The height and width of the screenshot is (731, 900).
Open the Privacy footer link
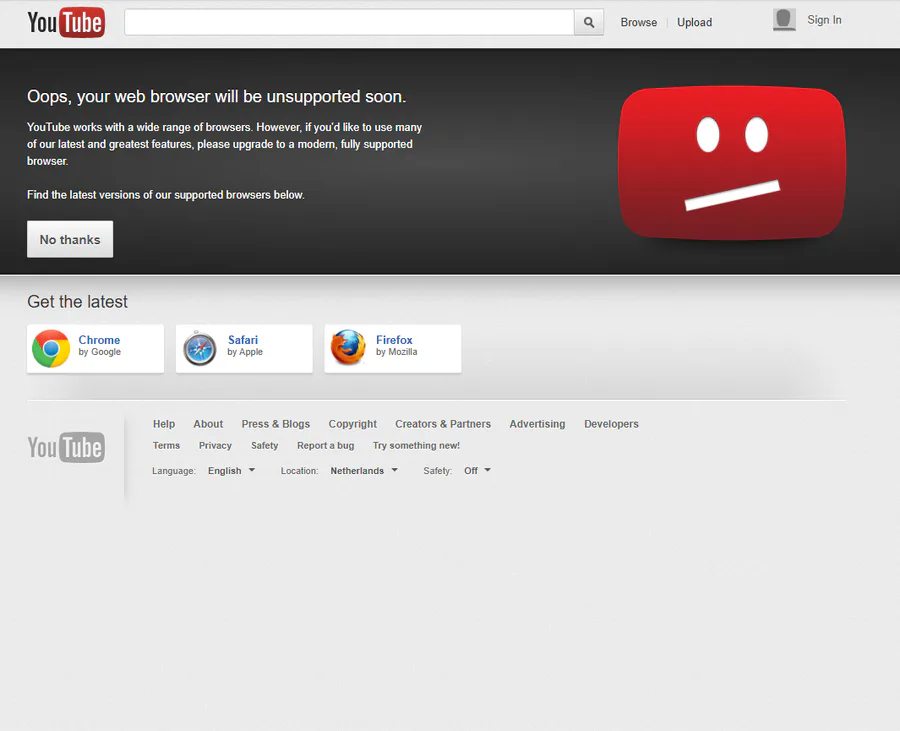pyautogui.click(x=215, y=445)
